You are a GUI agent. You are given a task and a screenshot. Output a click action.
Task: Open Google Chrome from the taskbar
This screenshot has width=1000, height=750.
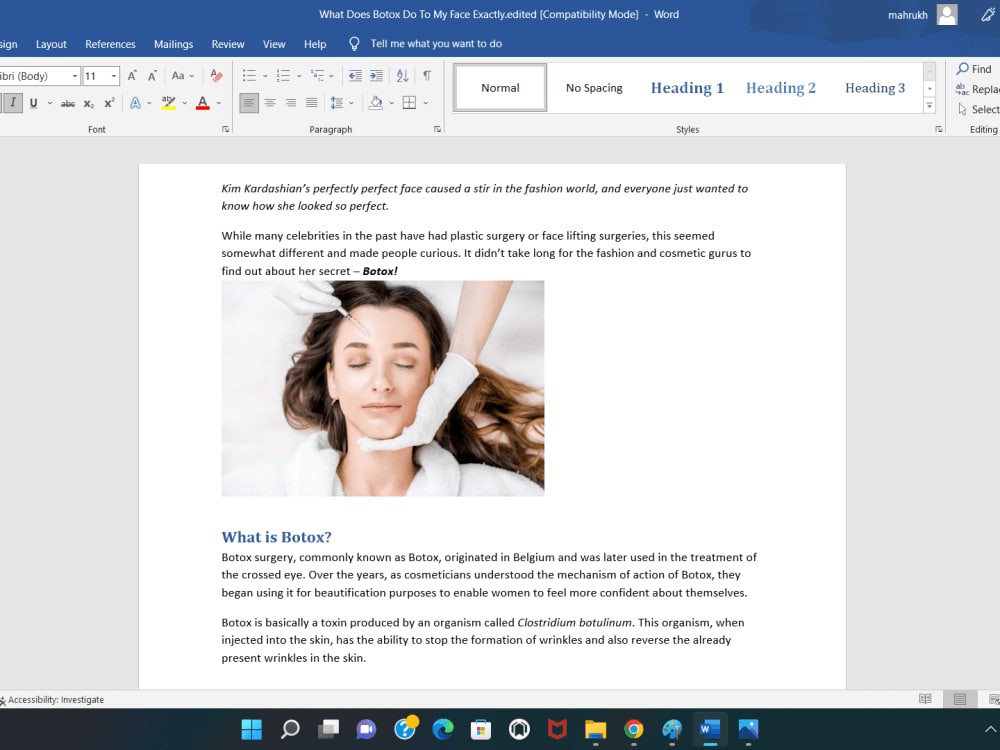pos(633,729)
